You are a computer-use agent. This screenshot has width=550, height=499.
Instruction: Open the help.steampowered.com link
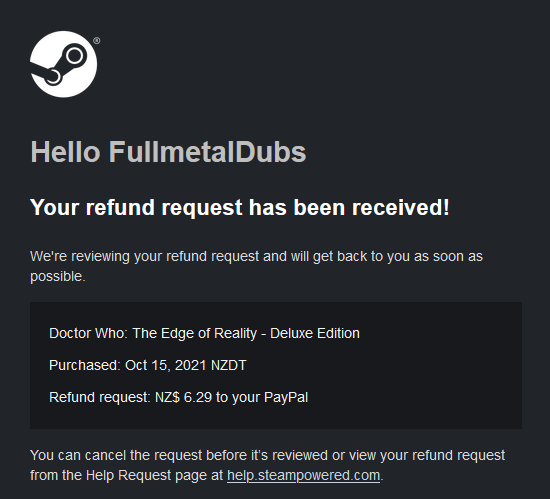pos(303,476)
